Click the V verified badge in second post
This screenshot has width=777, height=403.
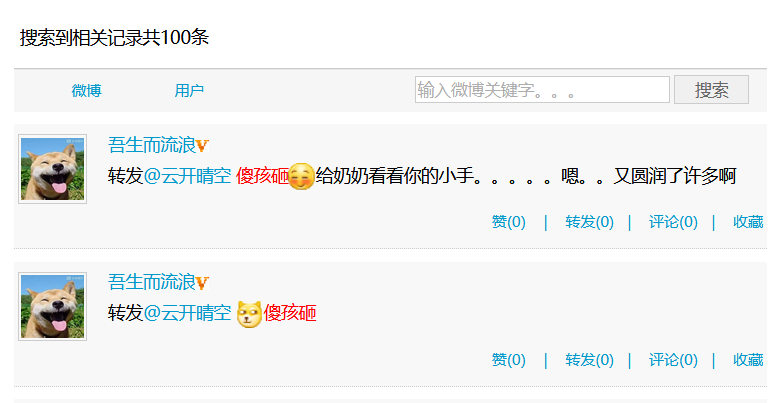click(x=202, y=283)
